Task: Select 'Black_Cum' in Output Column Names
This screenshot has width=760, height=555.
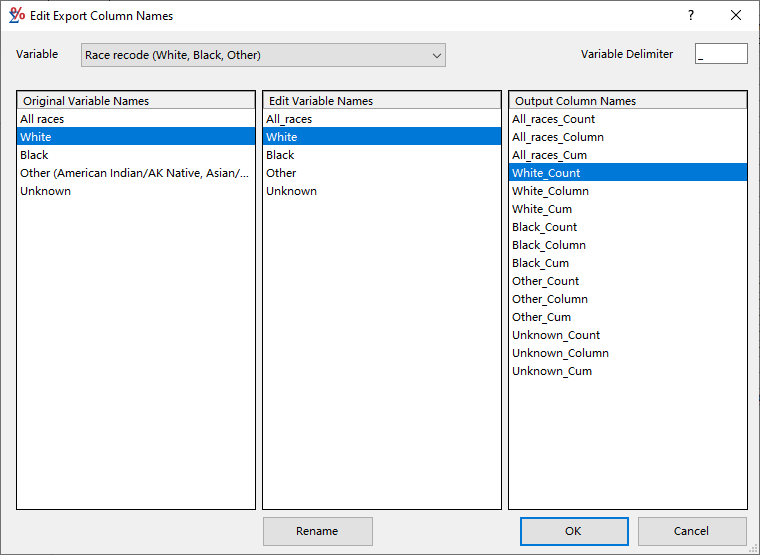Action: tap(540, 263)
